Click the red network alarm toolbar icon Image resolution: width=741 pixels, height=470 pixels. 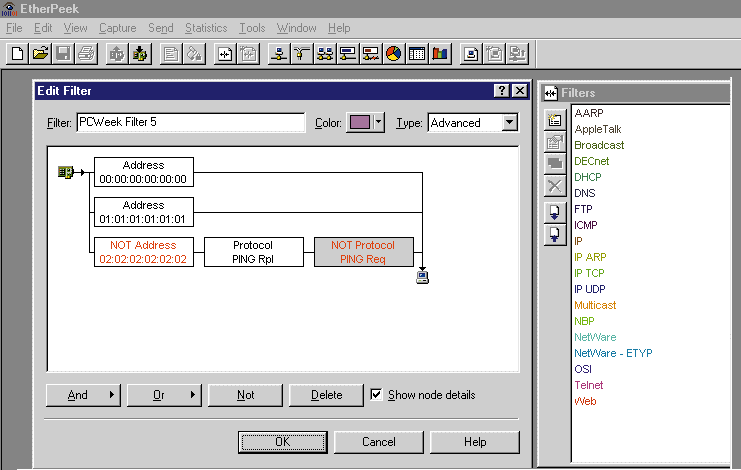tap(370, 53)
